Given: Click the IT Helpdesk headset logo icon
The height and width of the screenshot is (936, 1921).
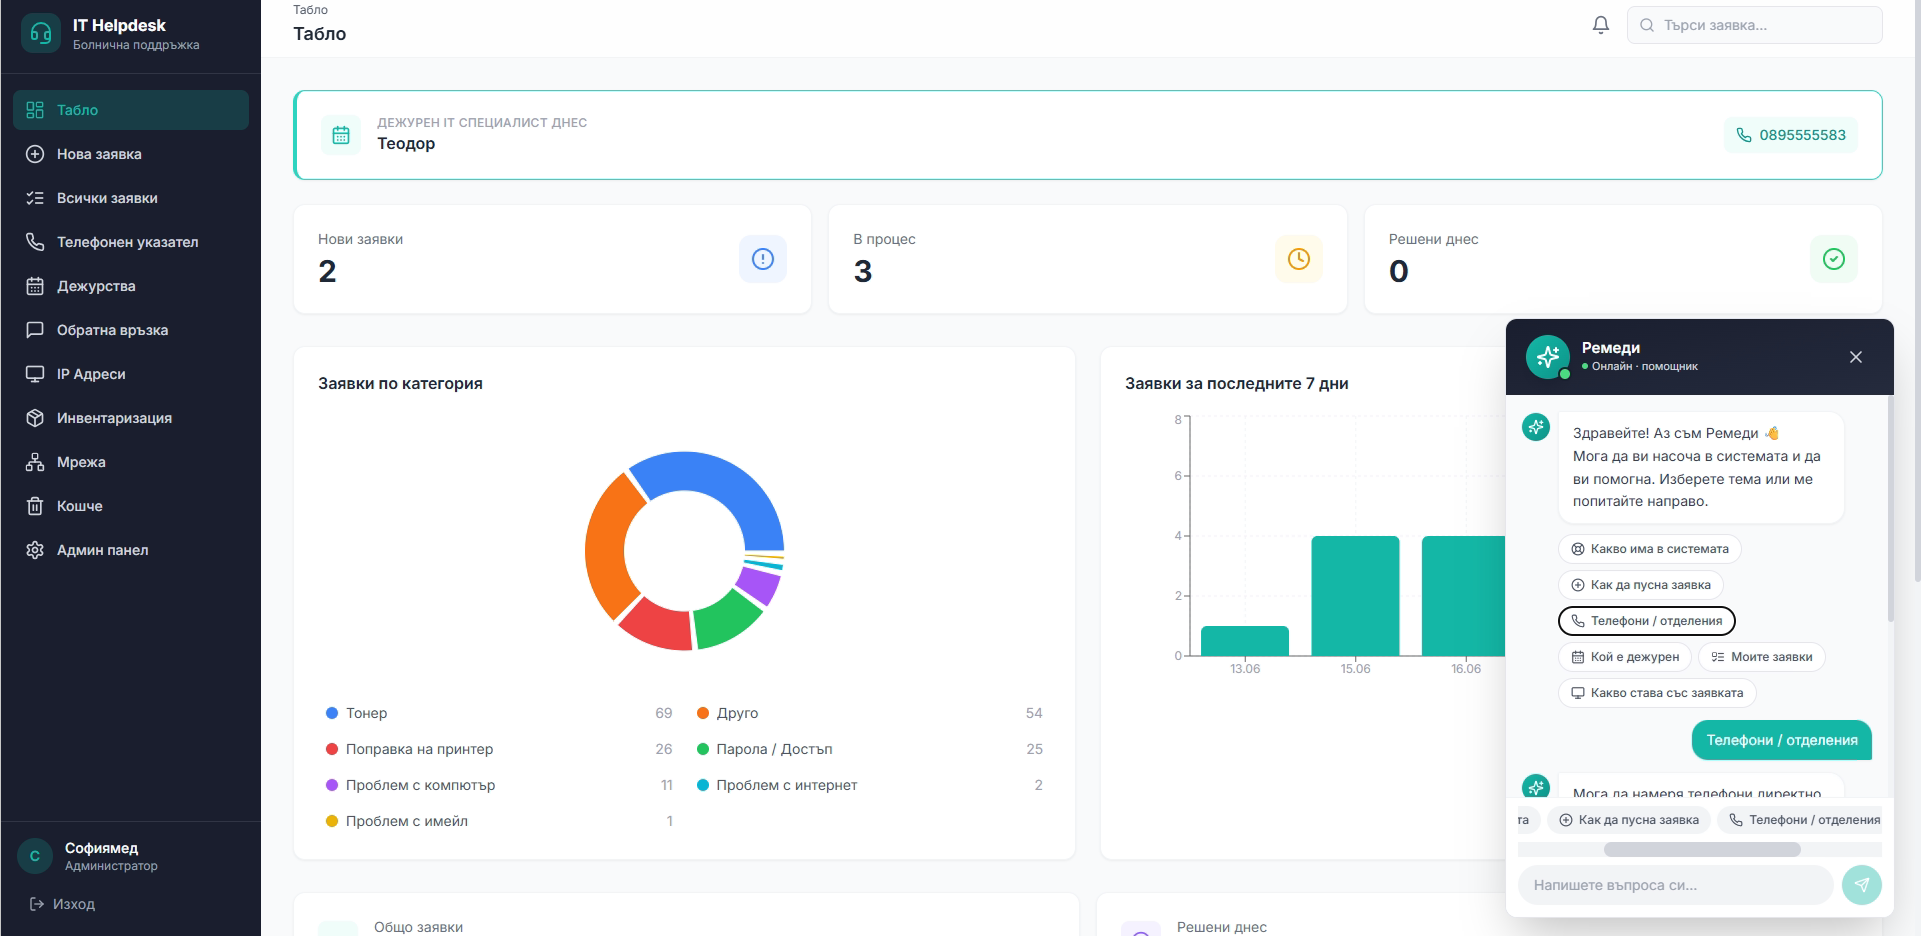Looking at the screenshot, I should point(41,33).
